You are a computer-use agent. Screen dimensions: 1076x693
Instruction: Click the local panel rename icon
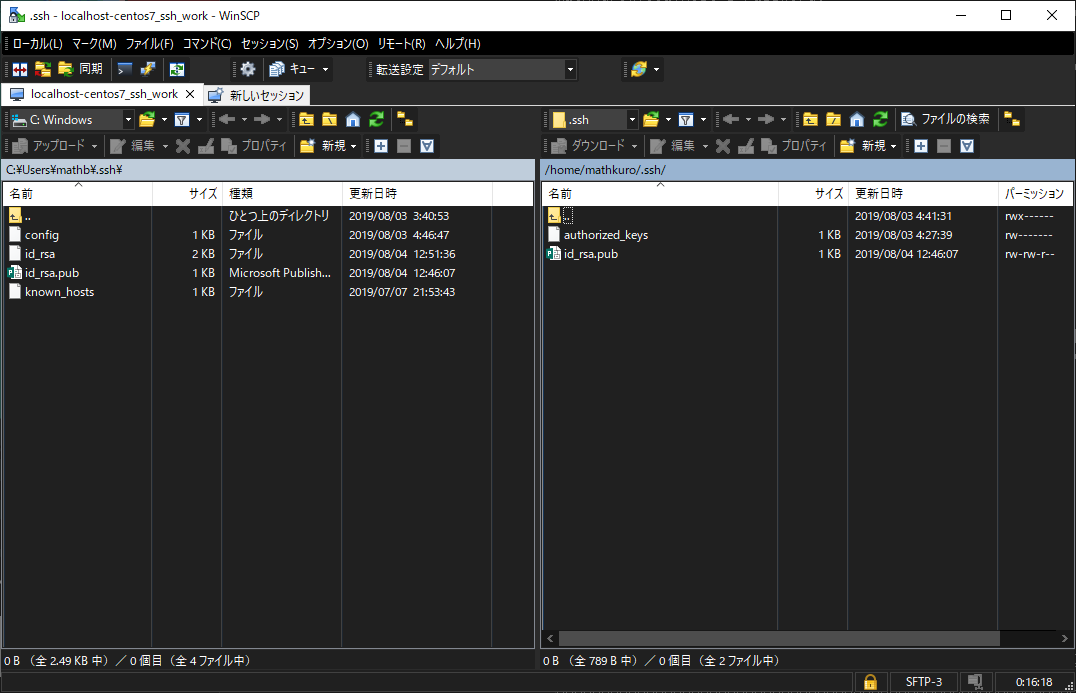[206, 146]
